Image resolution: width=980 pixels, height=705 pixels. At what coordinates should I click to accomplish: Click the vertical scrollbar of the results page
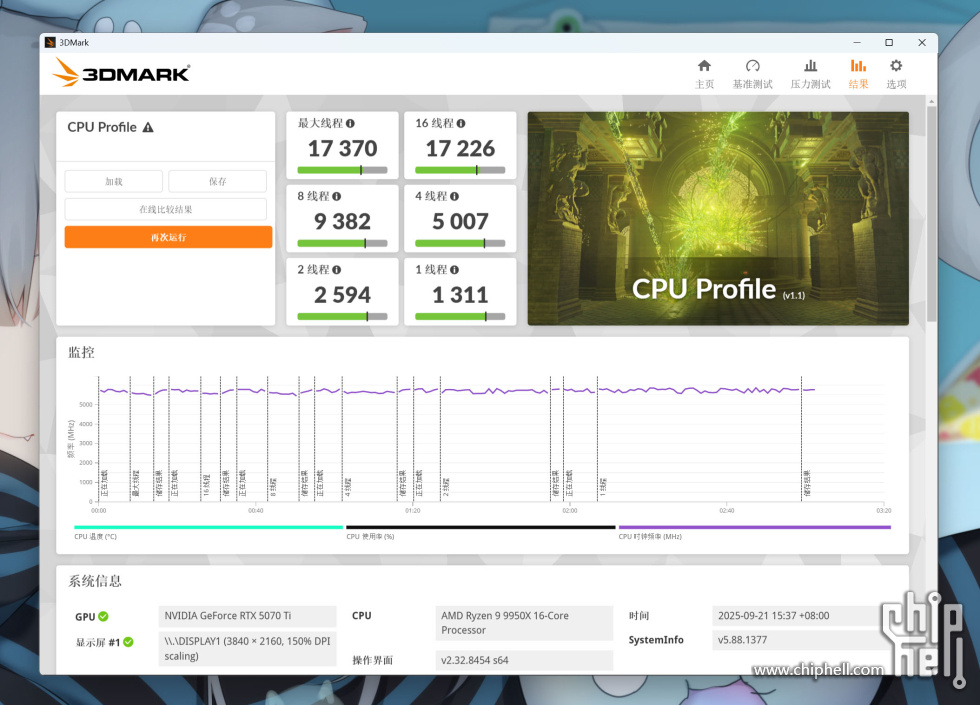point(931,212)
